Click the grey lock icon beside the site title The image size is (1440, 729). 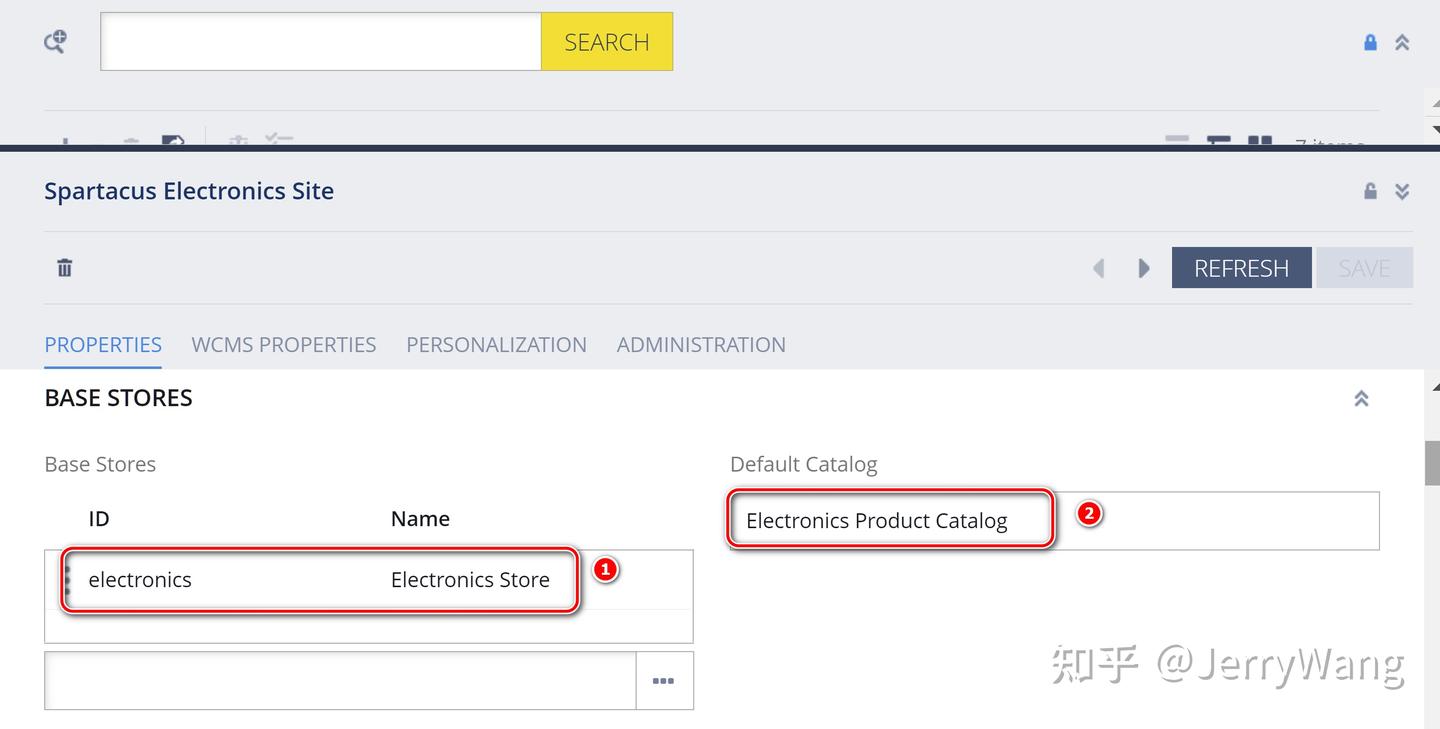1370,191
